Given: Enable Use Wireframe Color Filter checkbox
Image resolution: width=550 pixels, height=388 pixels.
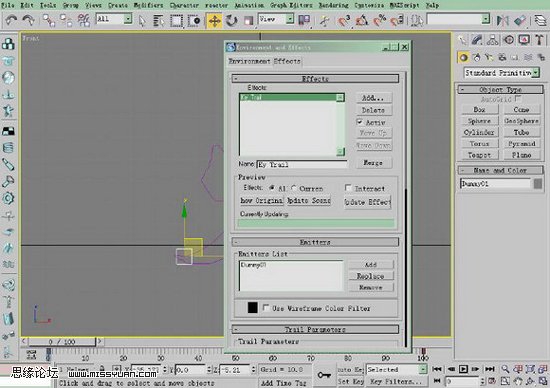Looking at the screenshot, I should 266,308.
